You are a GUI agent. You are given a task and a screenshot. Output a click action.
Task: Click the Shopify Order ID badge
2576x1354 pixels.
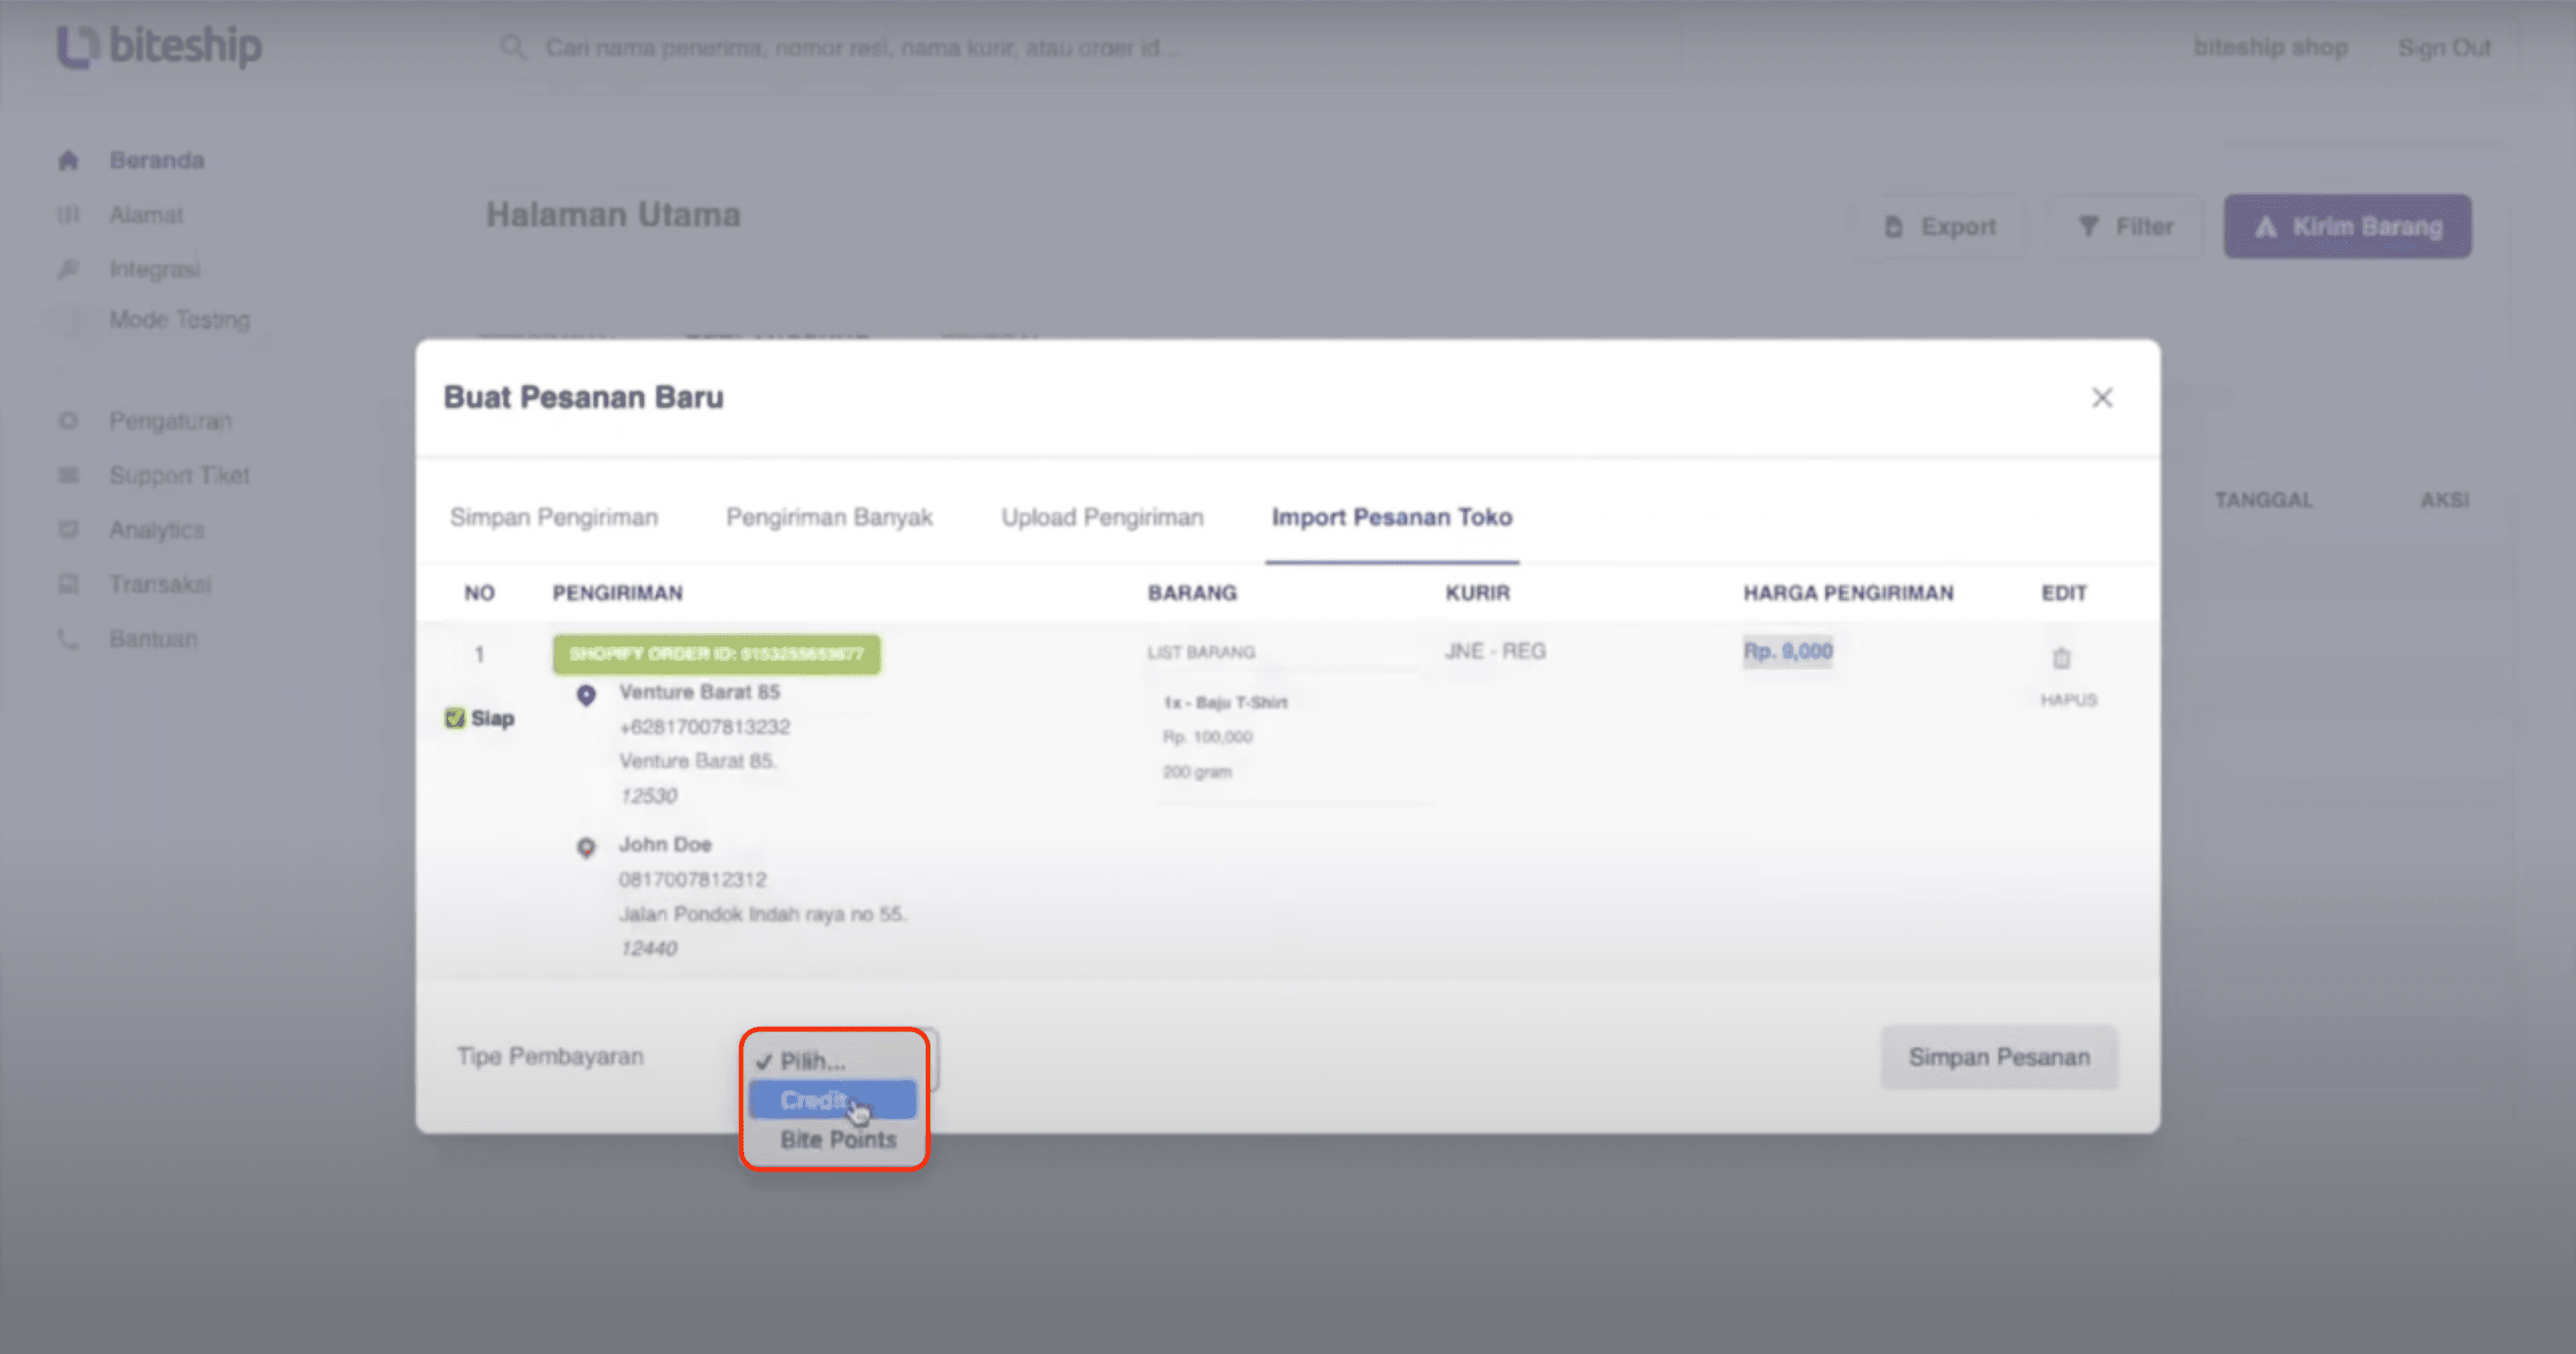[716, 654]
